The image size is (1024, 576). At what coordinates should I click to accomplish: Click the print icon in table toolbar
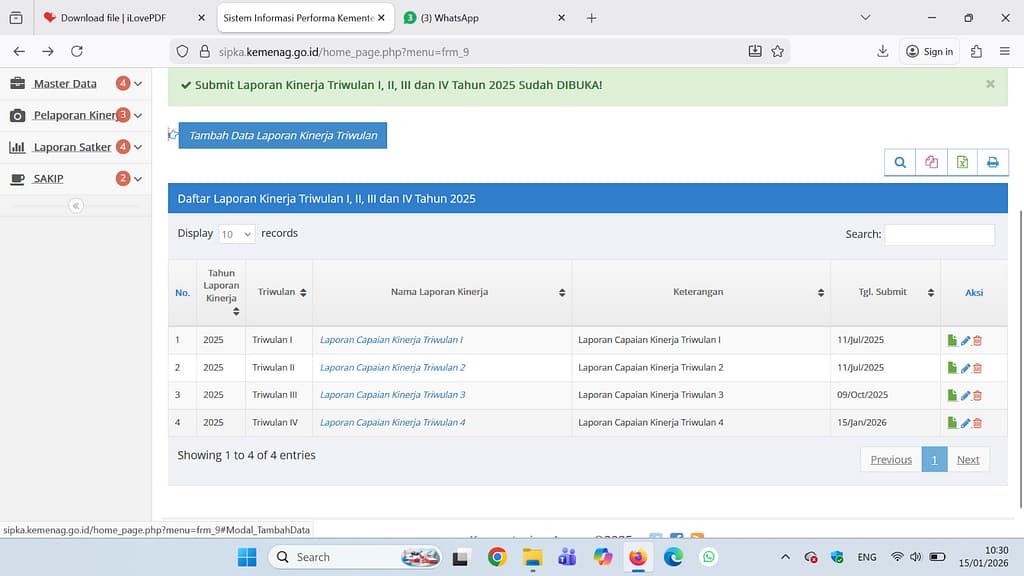pyautogui.click(x=993, y=162)
